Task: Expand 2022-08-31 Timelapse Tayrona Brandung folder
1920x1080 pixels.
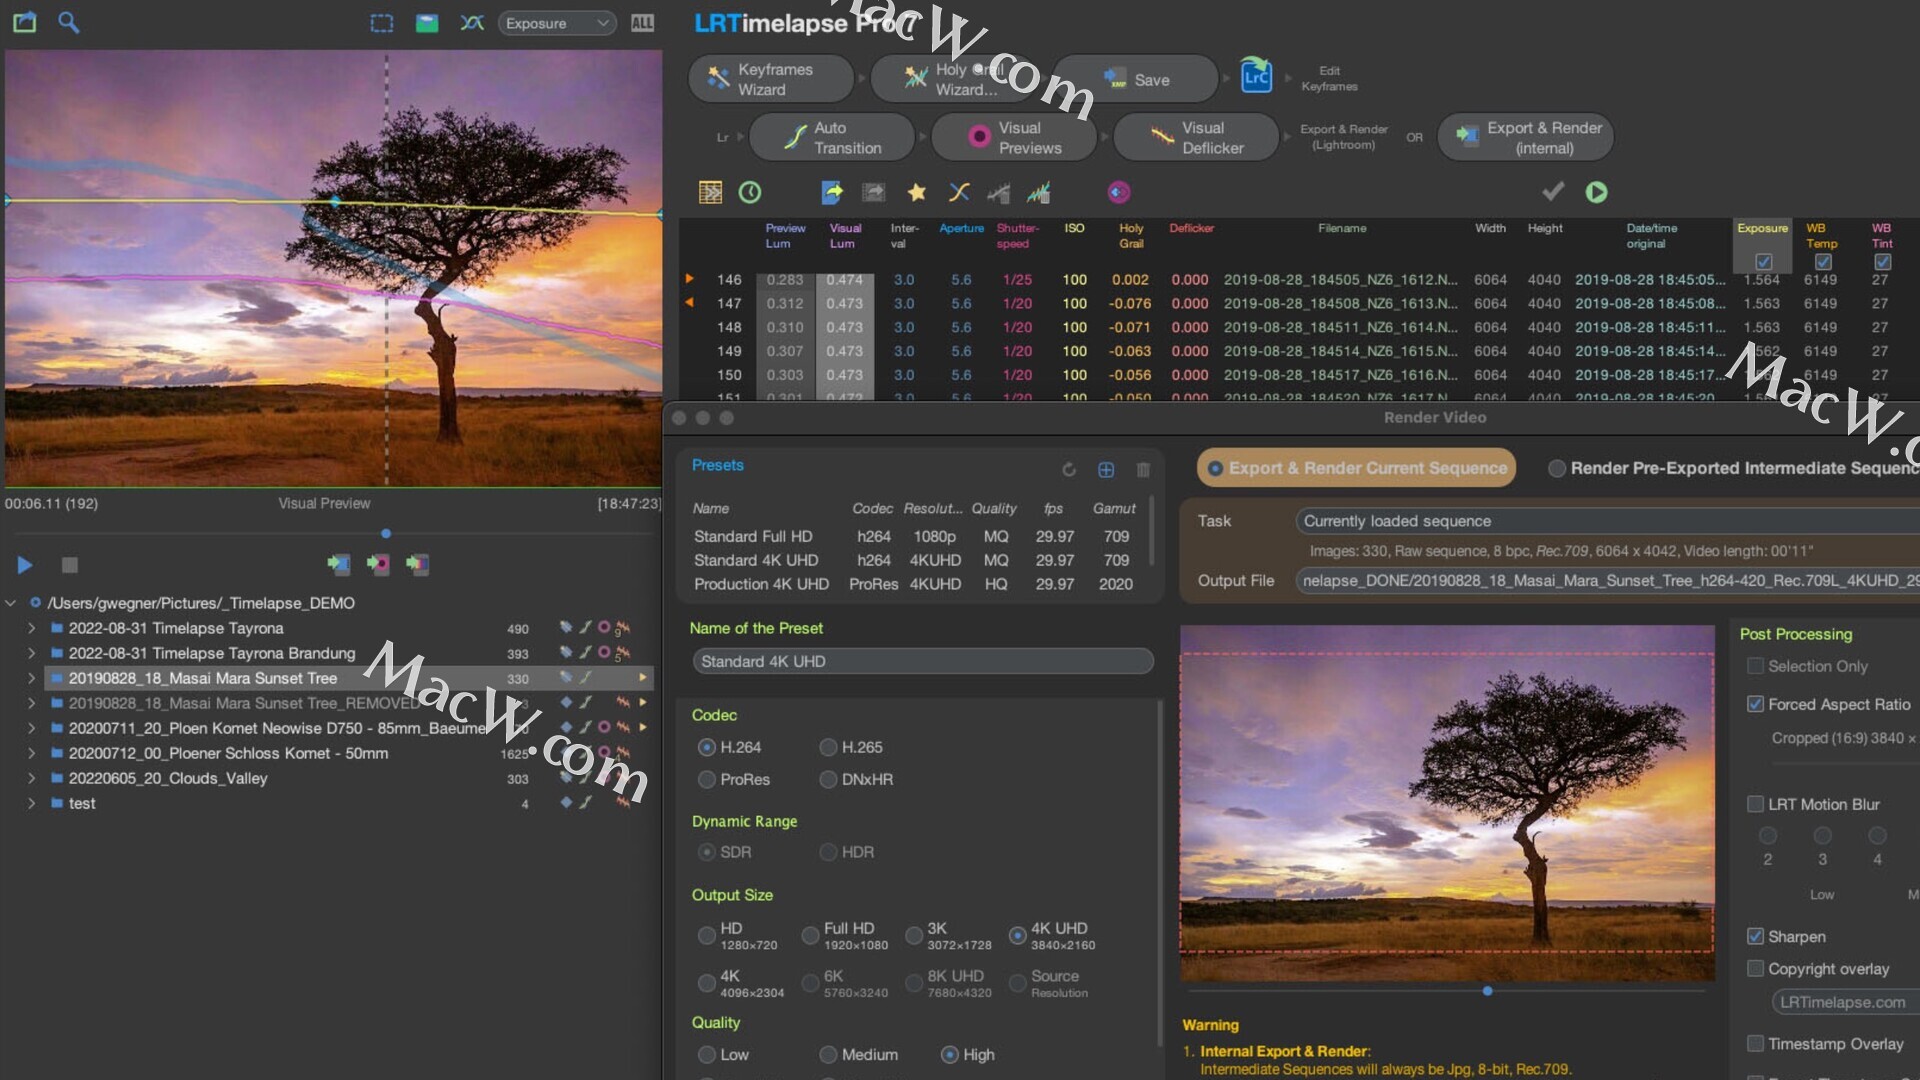Action: [31, 653]
